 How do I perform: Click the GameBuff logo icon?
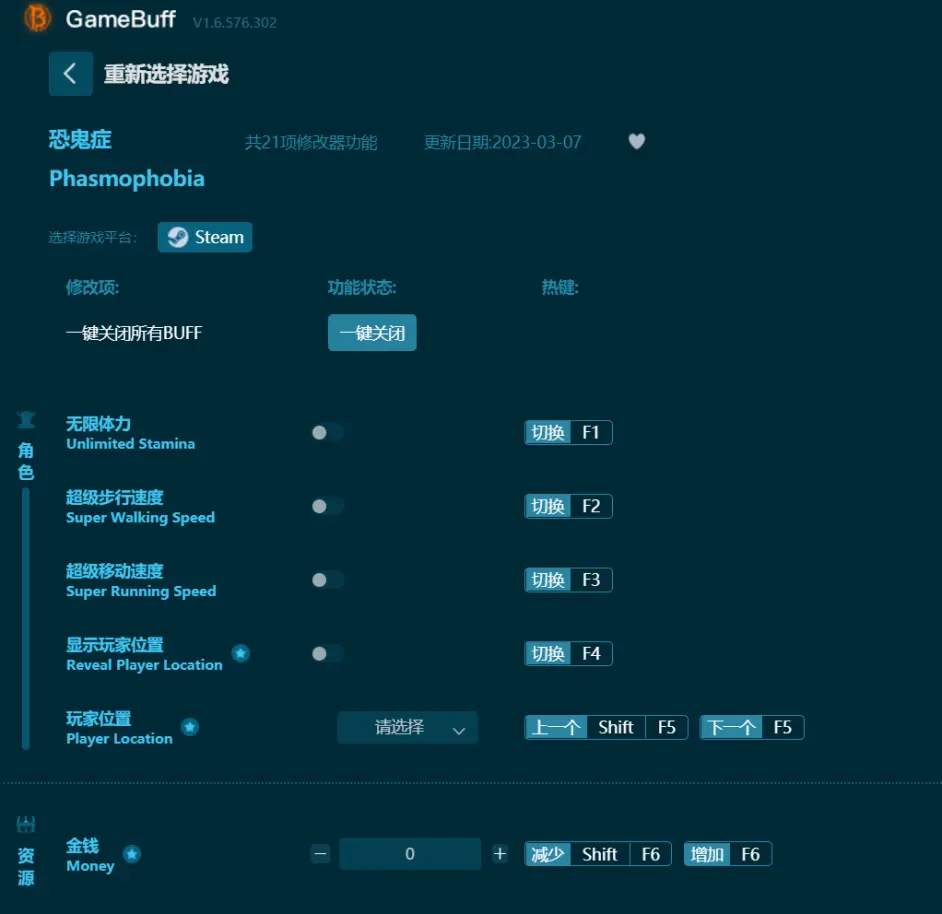click(37, 19)
